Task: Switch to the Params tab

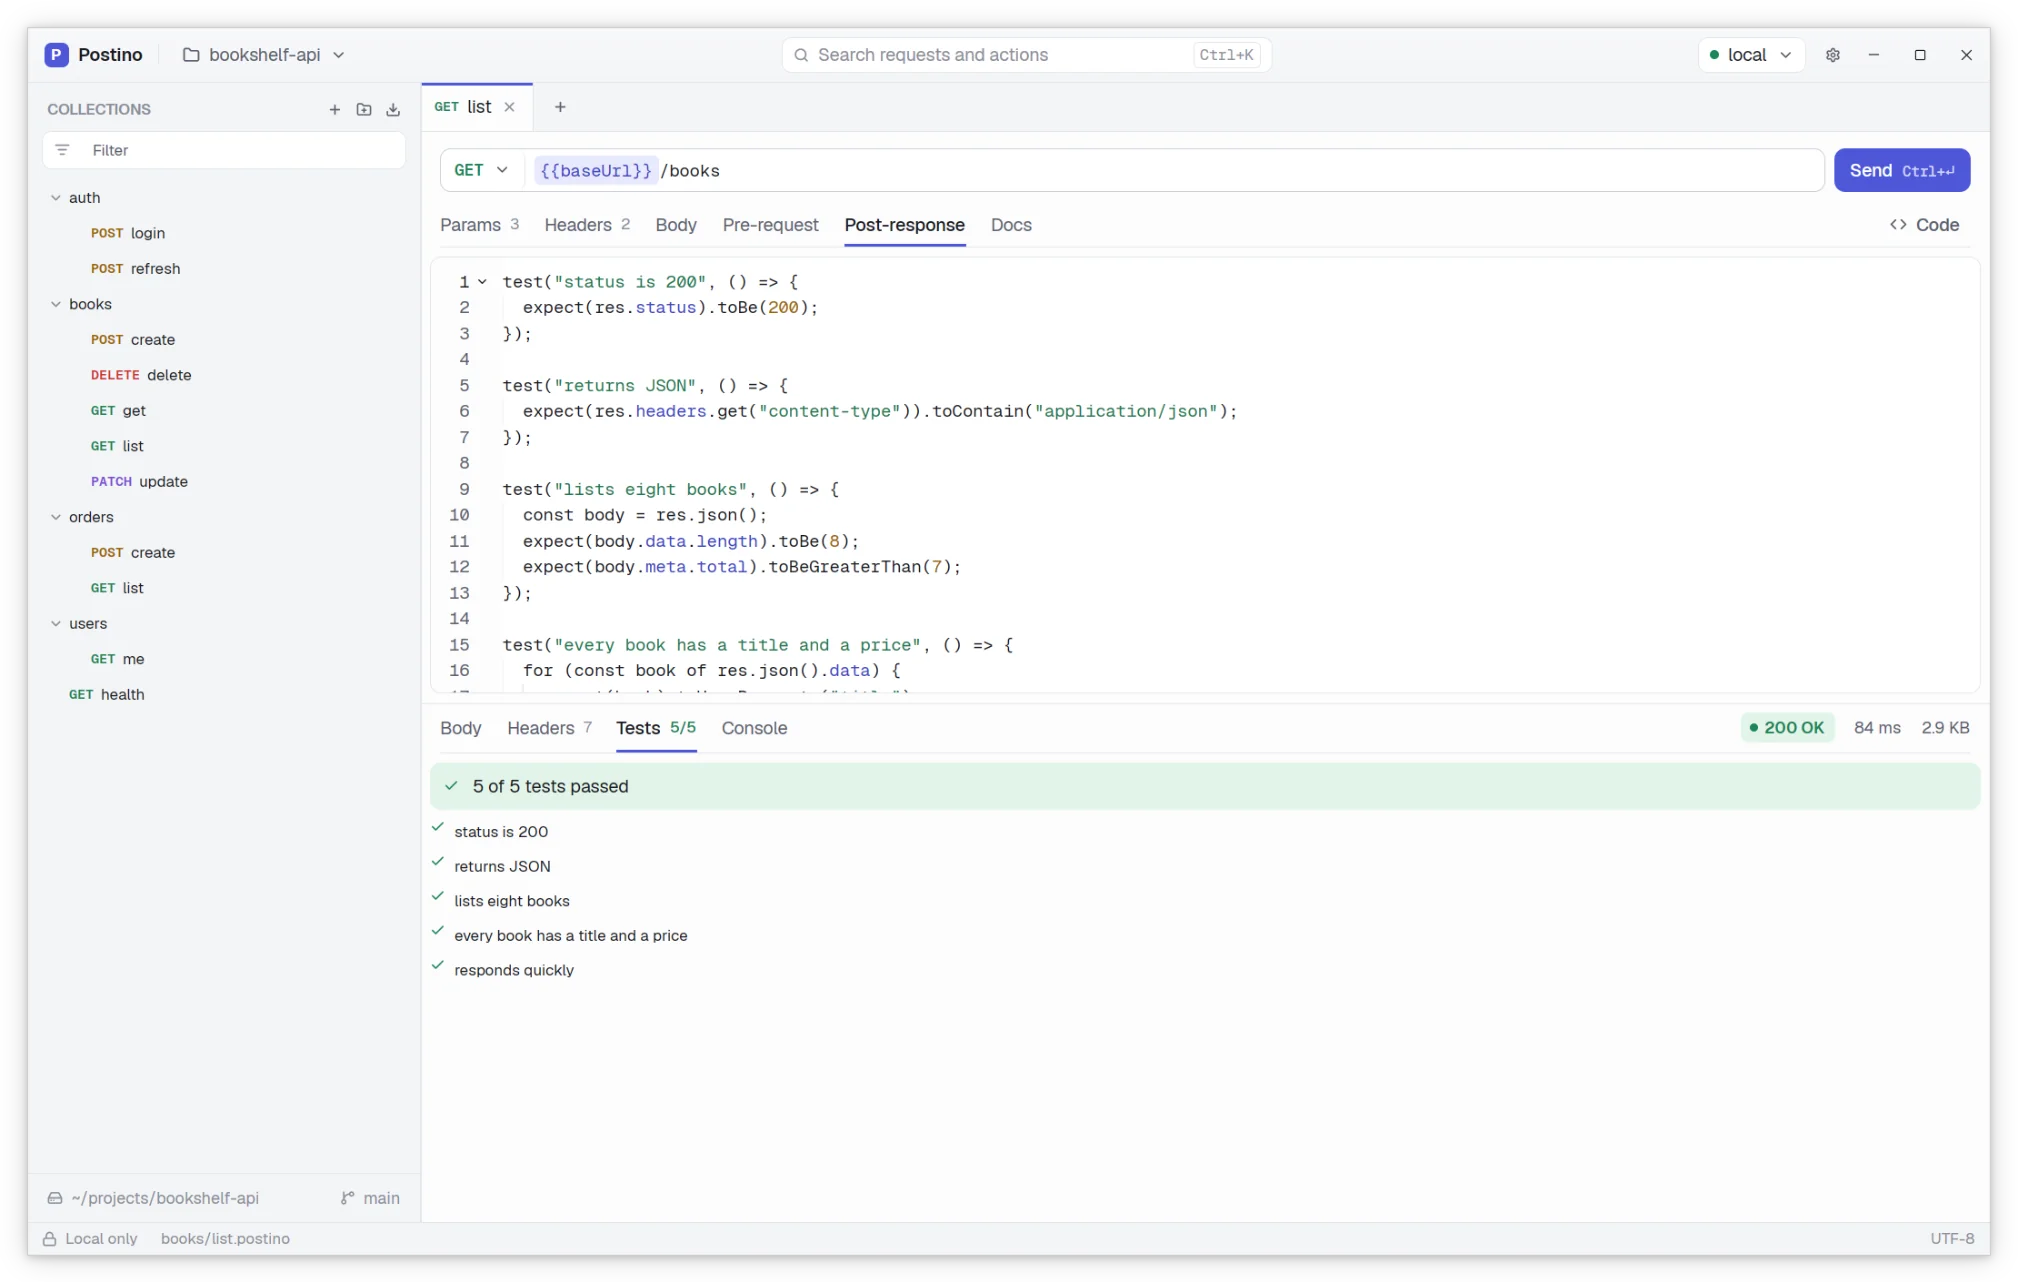Action: [x=479, y=225]
